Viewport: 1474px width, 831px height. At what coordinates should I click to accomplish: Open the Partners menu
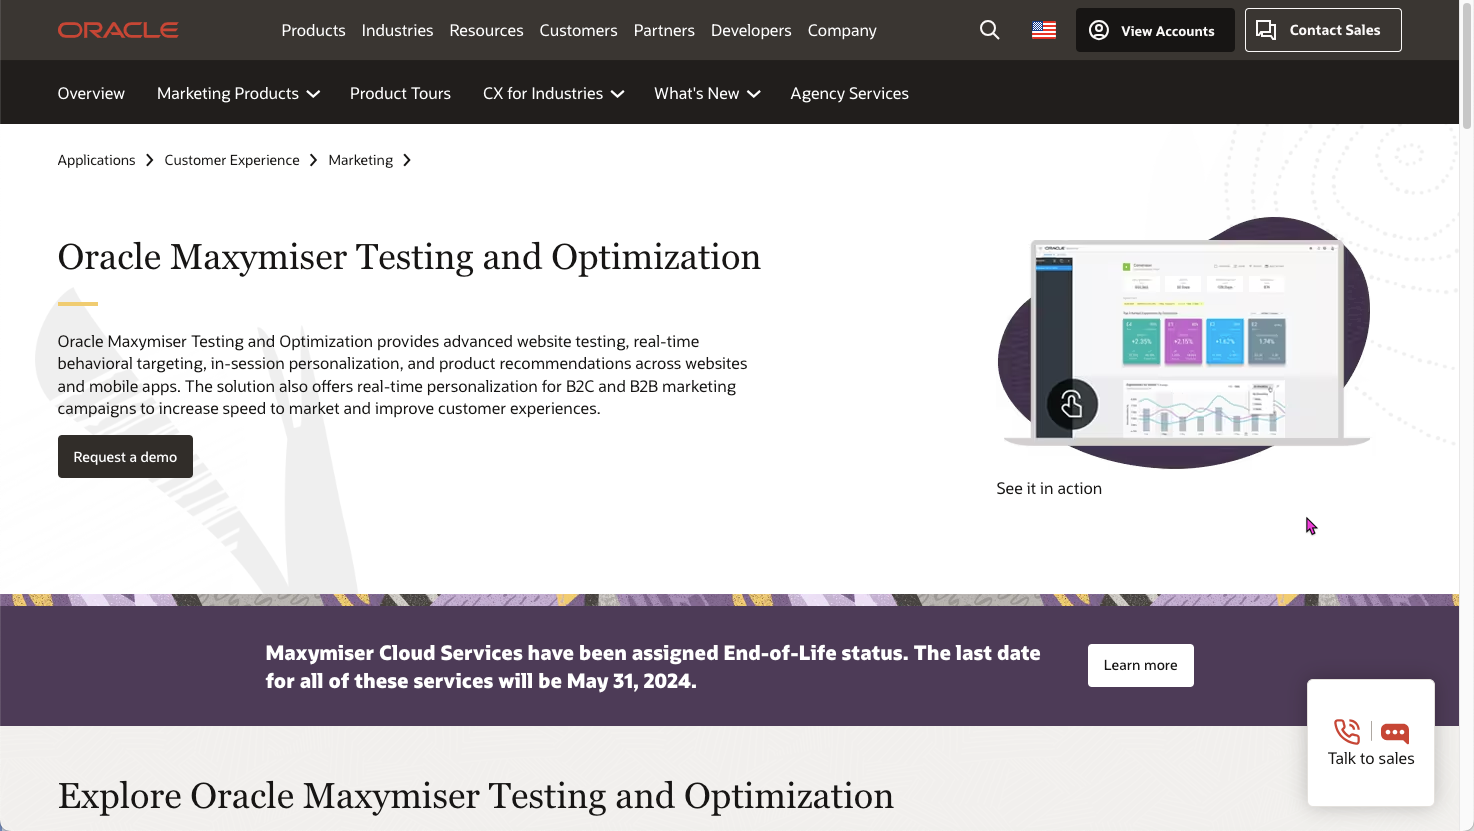click(x=664, y=30)
